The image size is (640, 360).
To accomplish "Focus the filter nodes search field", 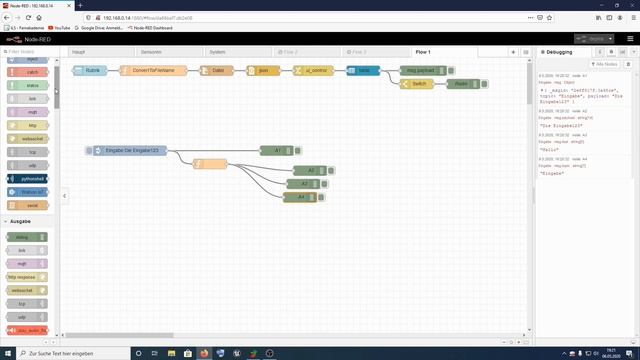I will (31, 52).
